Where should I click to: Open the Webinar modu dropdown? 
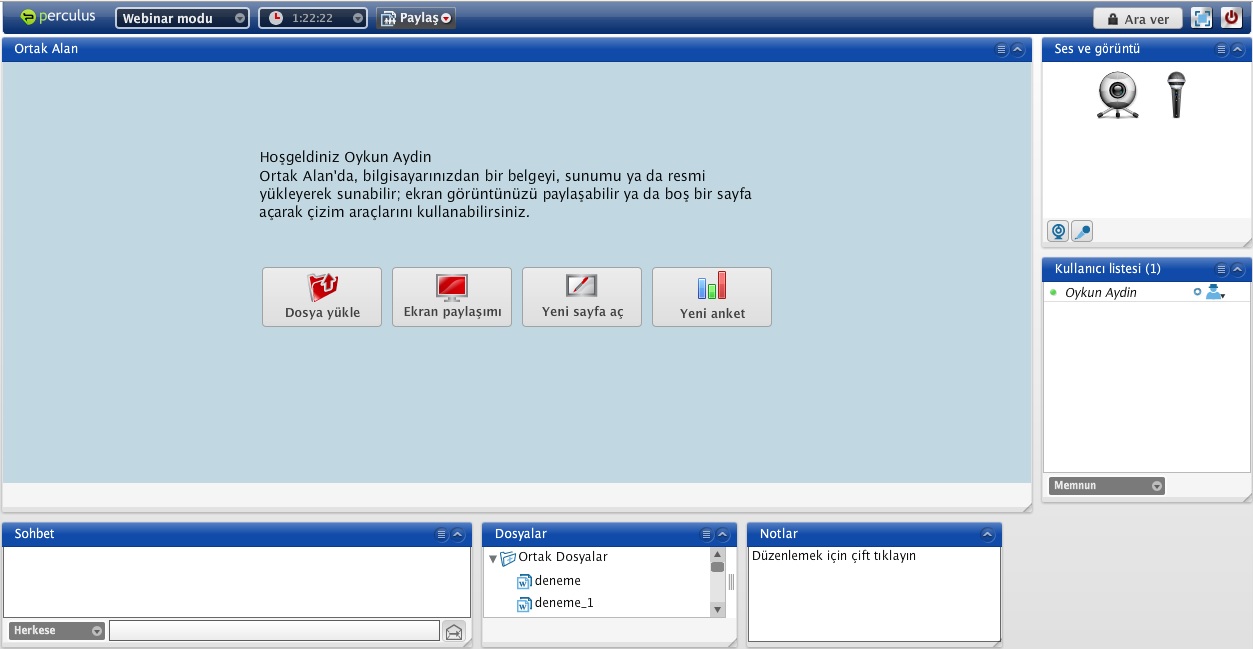pos(182,18)
